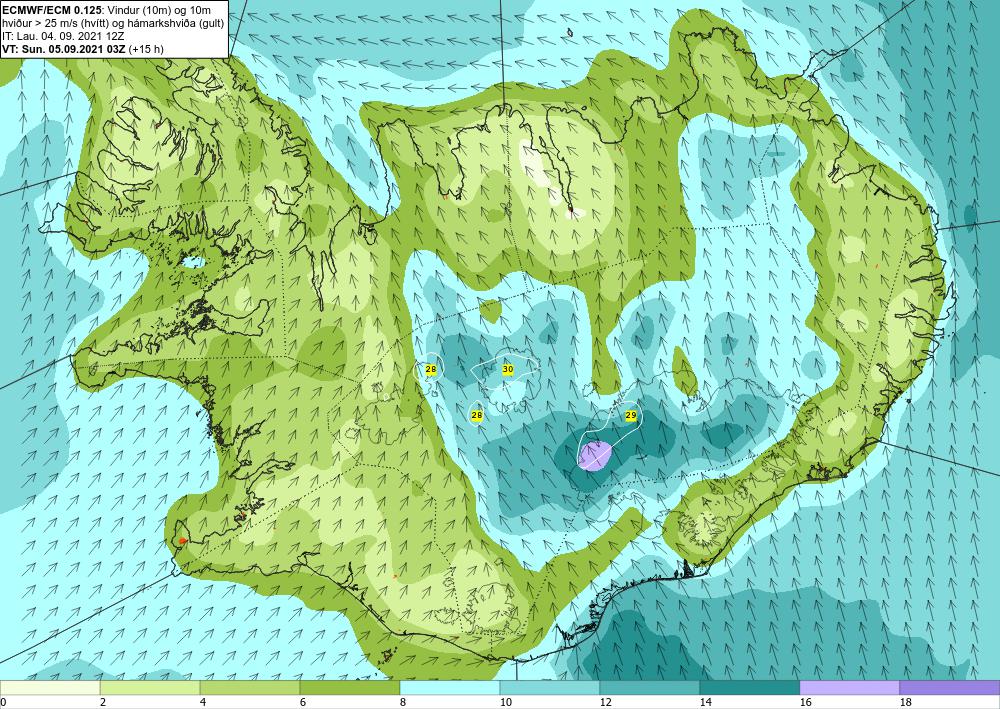
Task: Pick the dark teal 14–16 legend swatch
Action: point(750,688)
